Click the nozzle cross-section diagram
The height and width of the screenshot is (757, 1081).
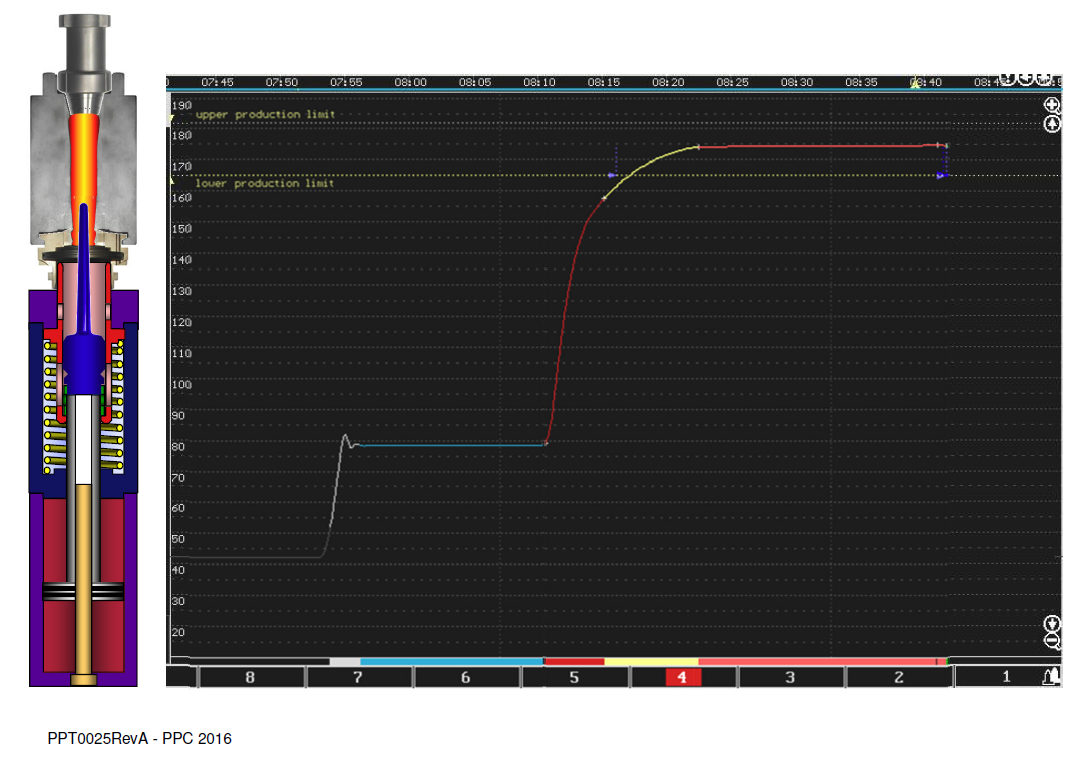pyautogui.click(x=83, y=350)
